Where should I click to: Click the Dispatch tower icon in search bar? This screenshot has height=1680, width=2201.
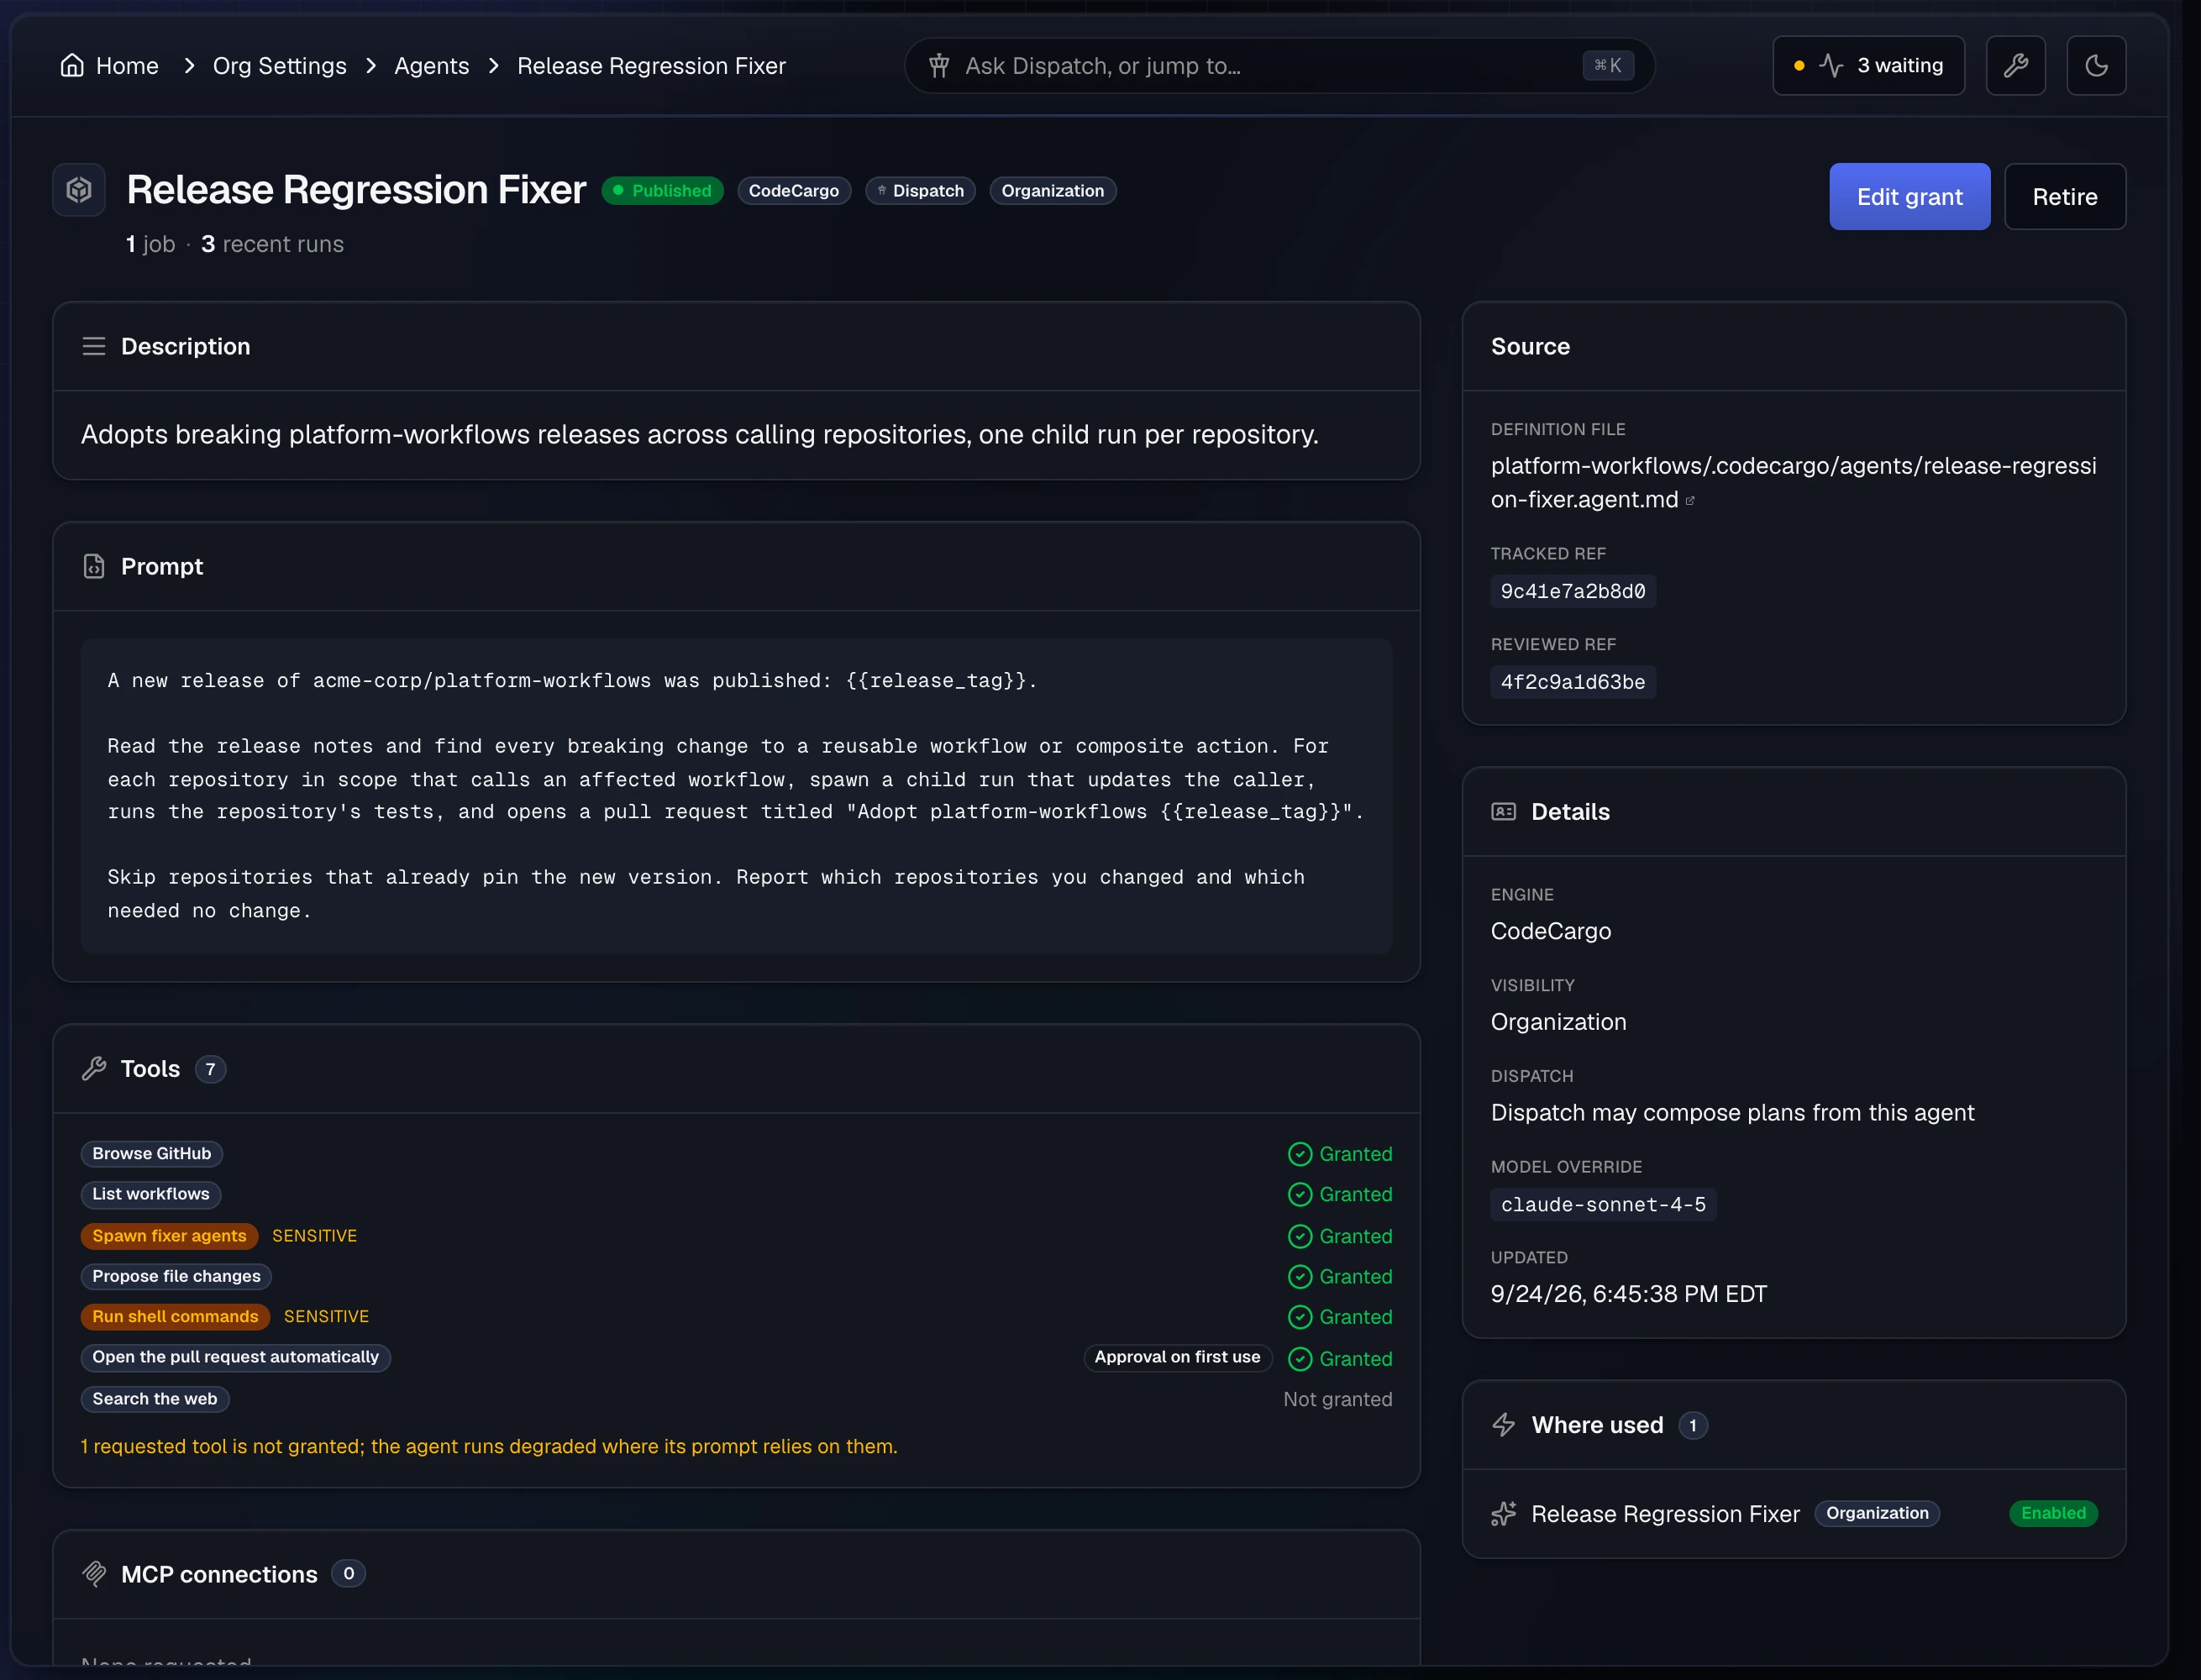[938, 65]
